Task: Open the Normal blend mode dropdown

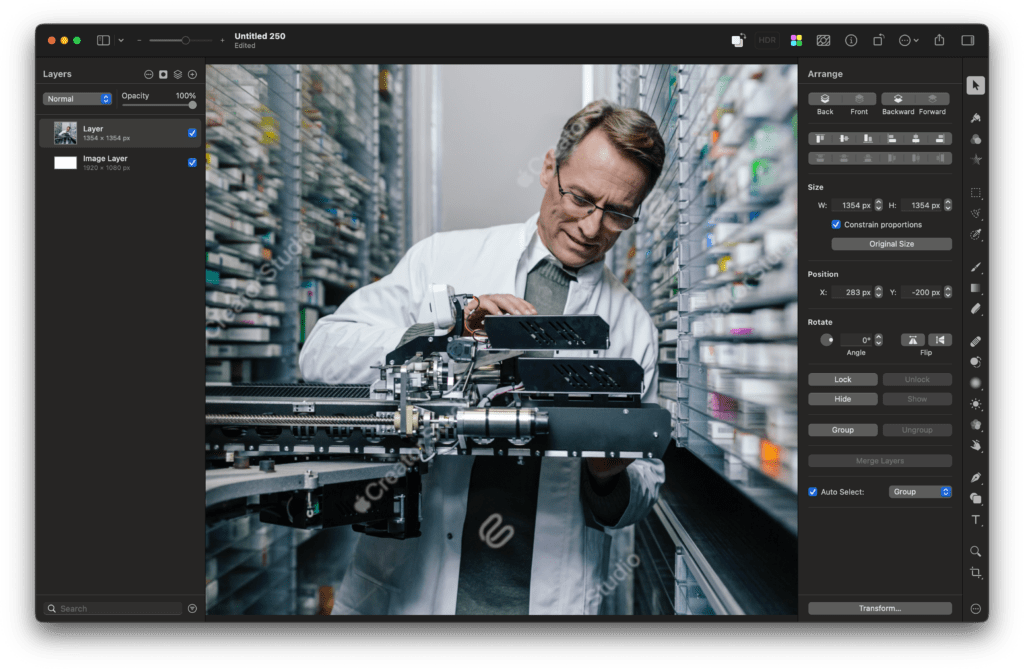Action: pos(78,98)
